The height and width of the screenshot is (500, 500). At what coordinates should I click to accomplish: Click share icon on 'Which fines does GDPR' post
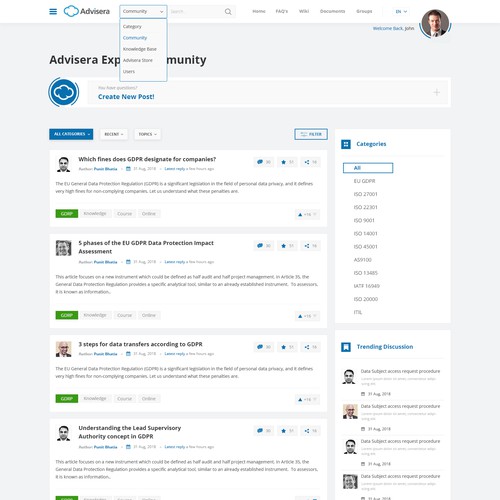[x=307, y=162]
